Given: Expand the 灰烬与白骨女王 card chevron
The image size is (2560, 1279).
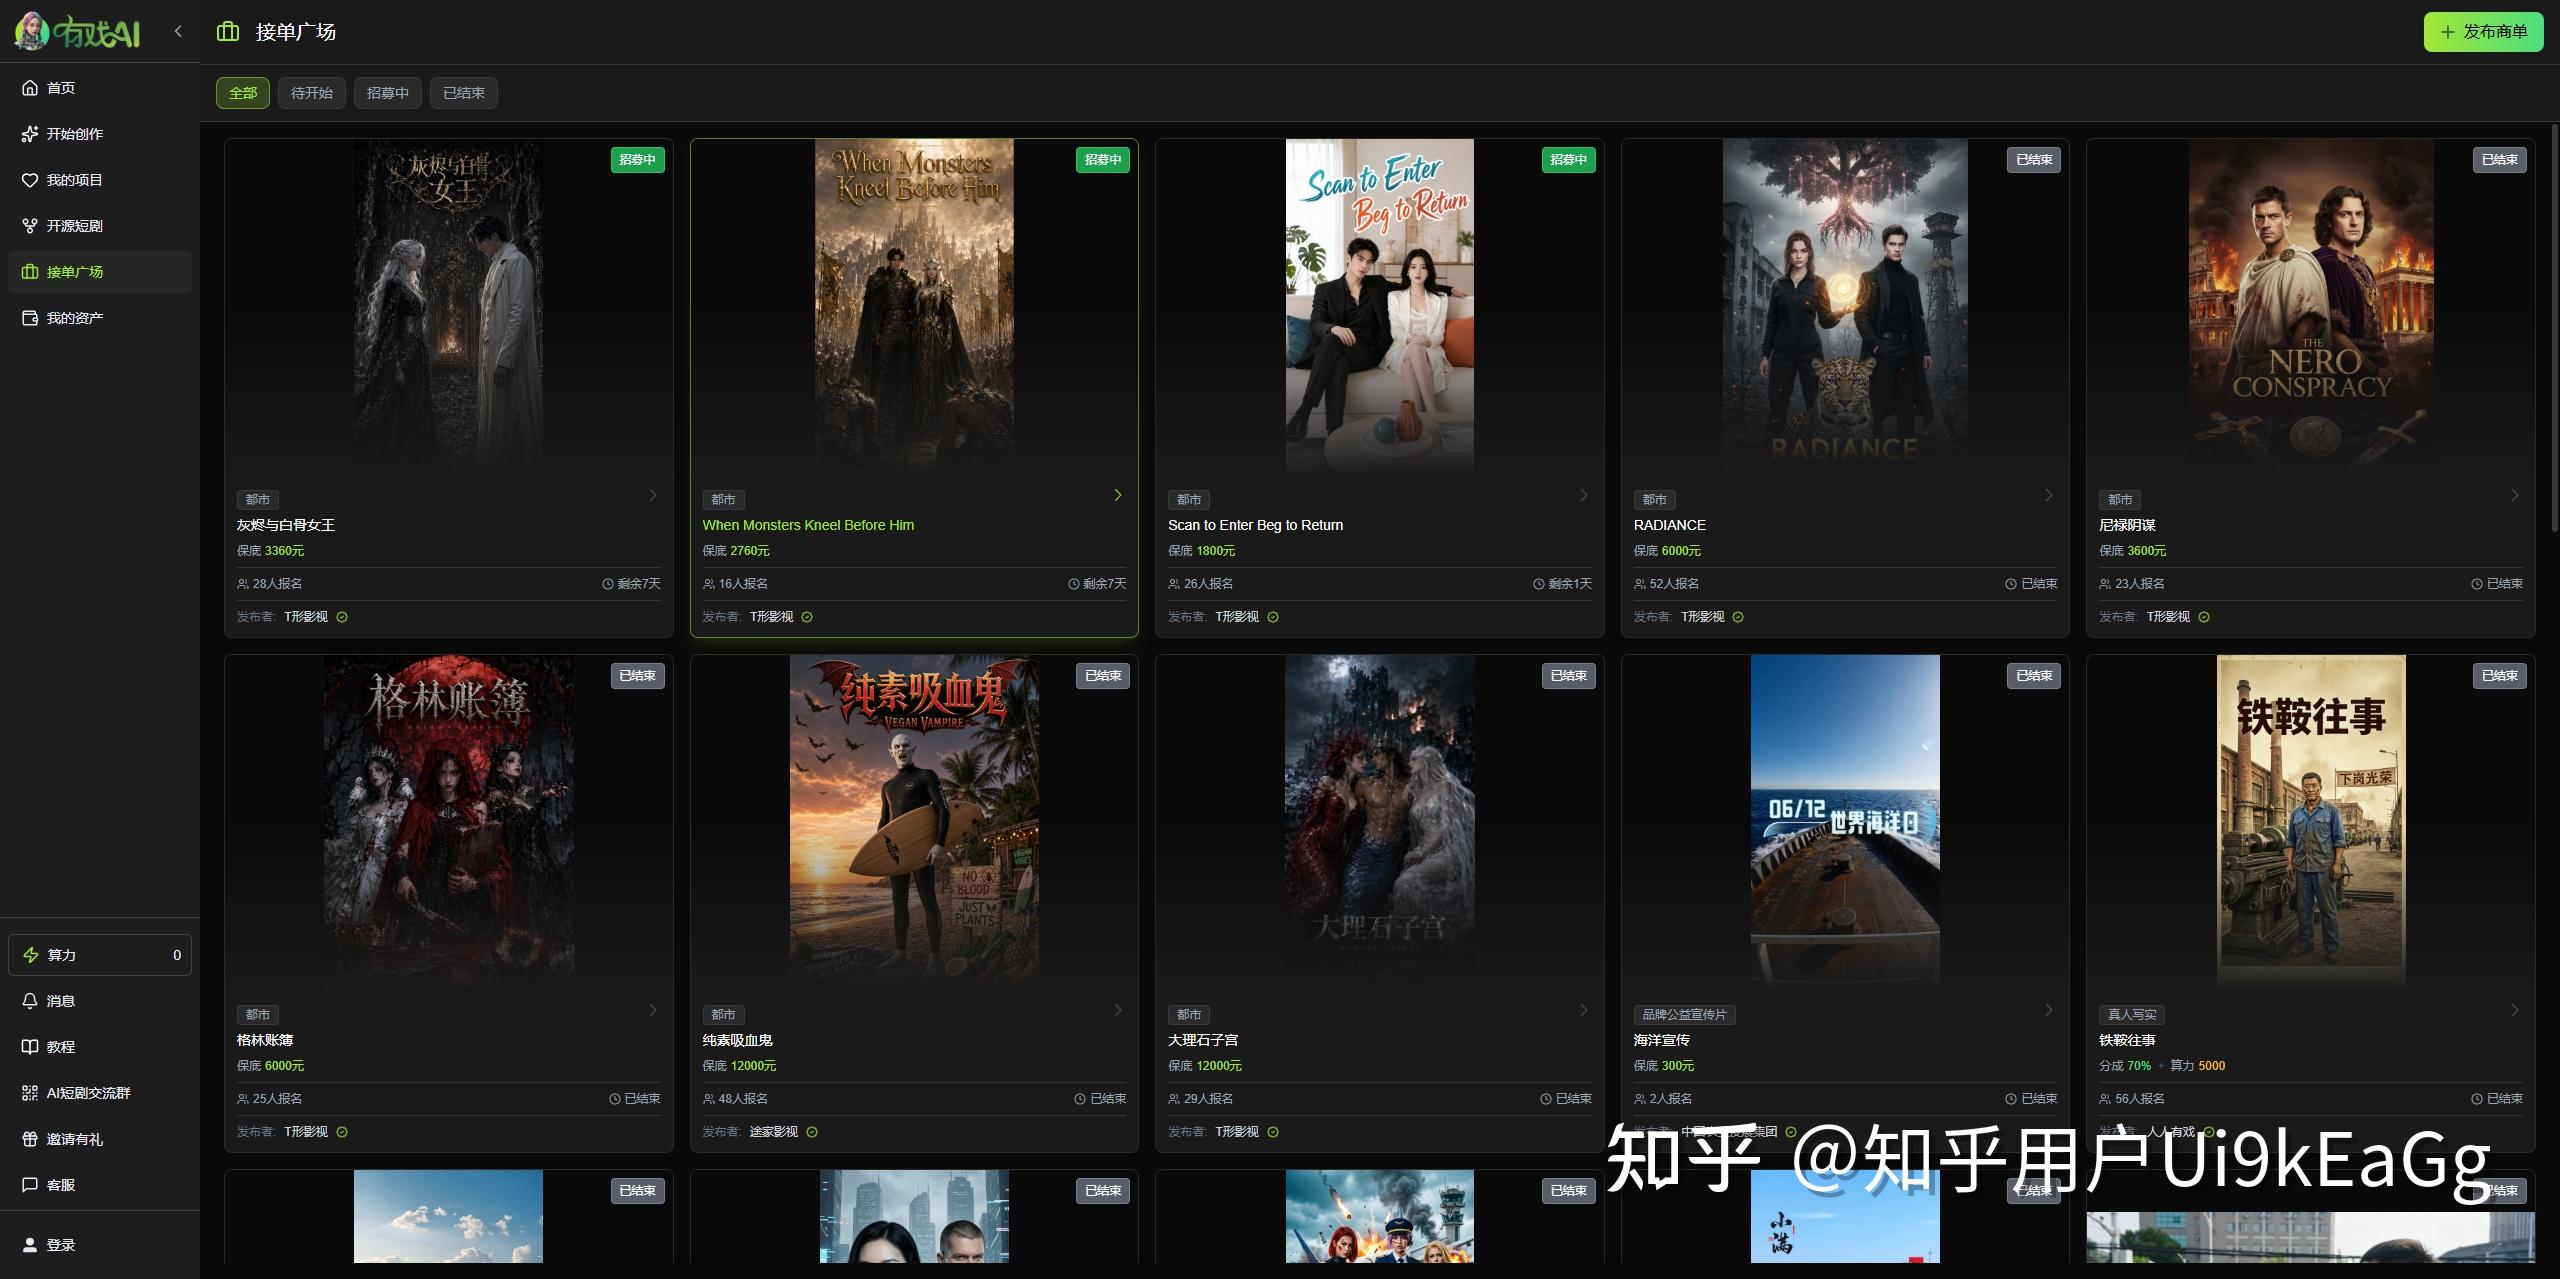Looking at the screenshot, I should (653, 495).
